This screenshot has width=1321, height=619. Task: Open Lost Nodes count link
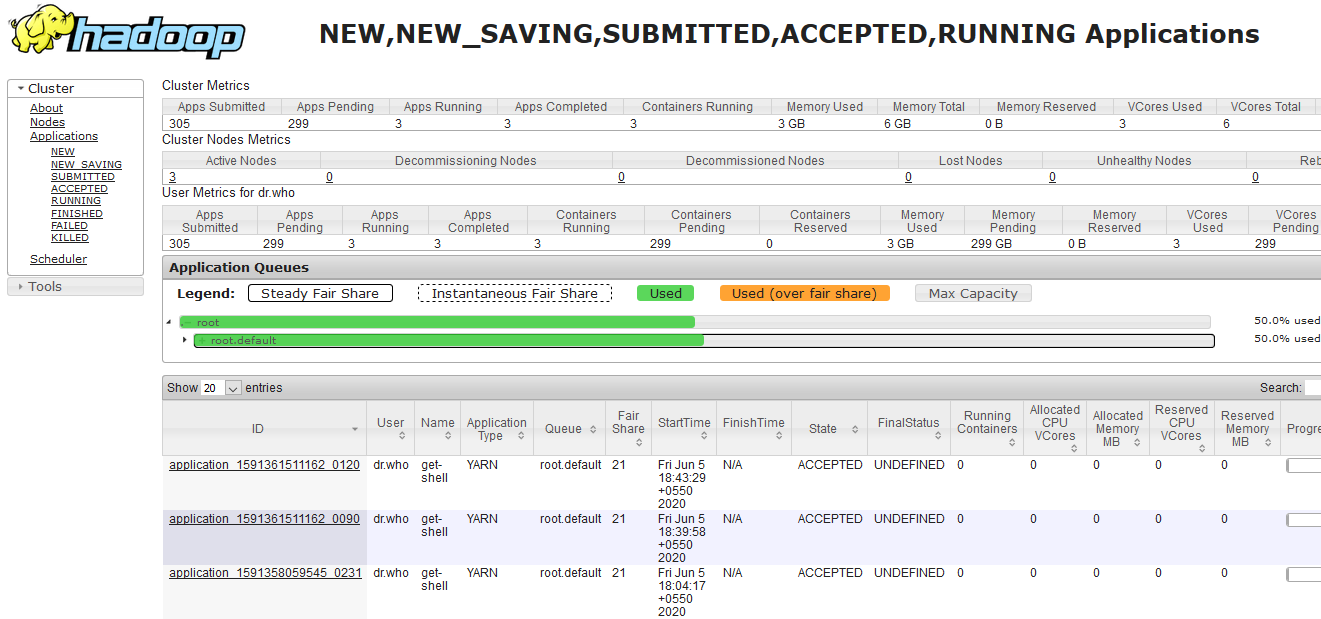(x=908, y=177)
